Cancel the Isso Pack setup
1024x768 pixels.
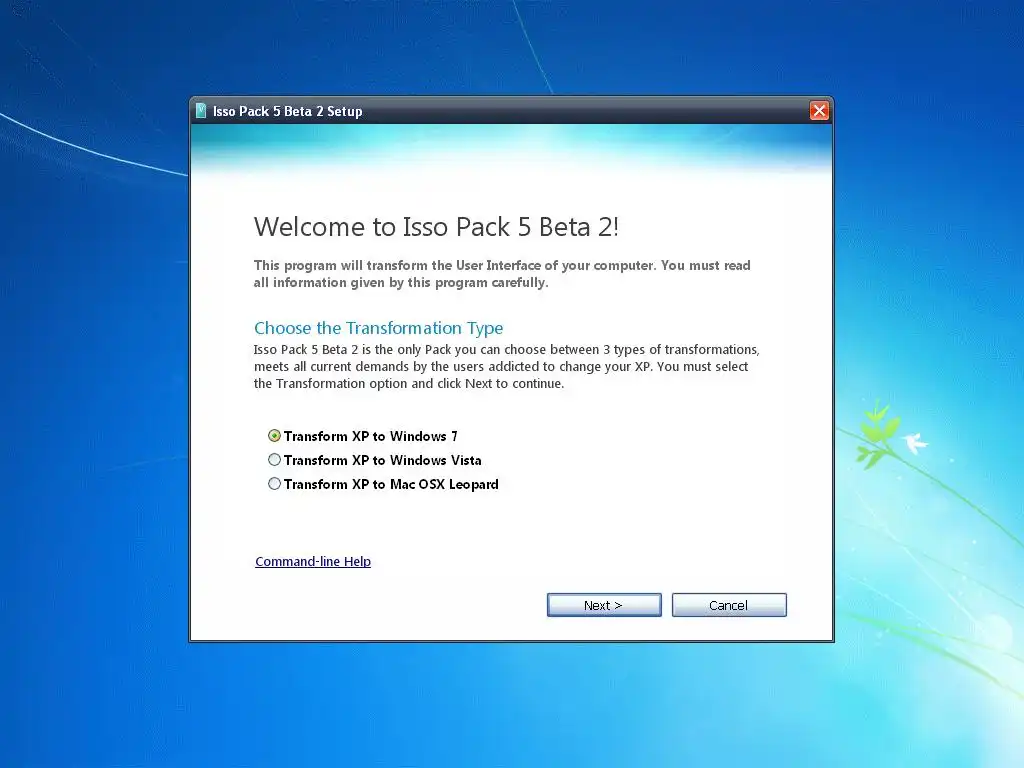[729, 605]
